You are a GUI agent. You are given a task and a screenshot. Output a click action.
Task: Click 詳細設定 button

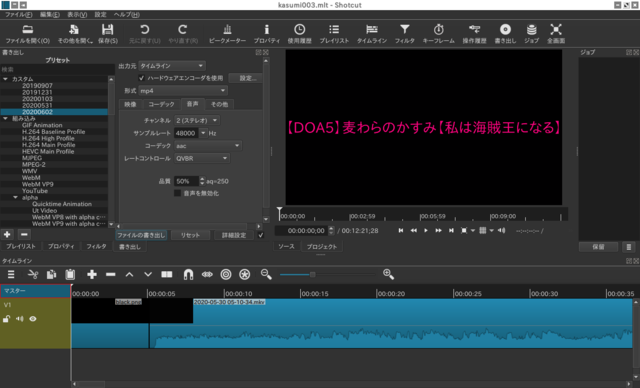click(x=234, y=235)
